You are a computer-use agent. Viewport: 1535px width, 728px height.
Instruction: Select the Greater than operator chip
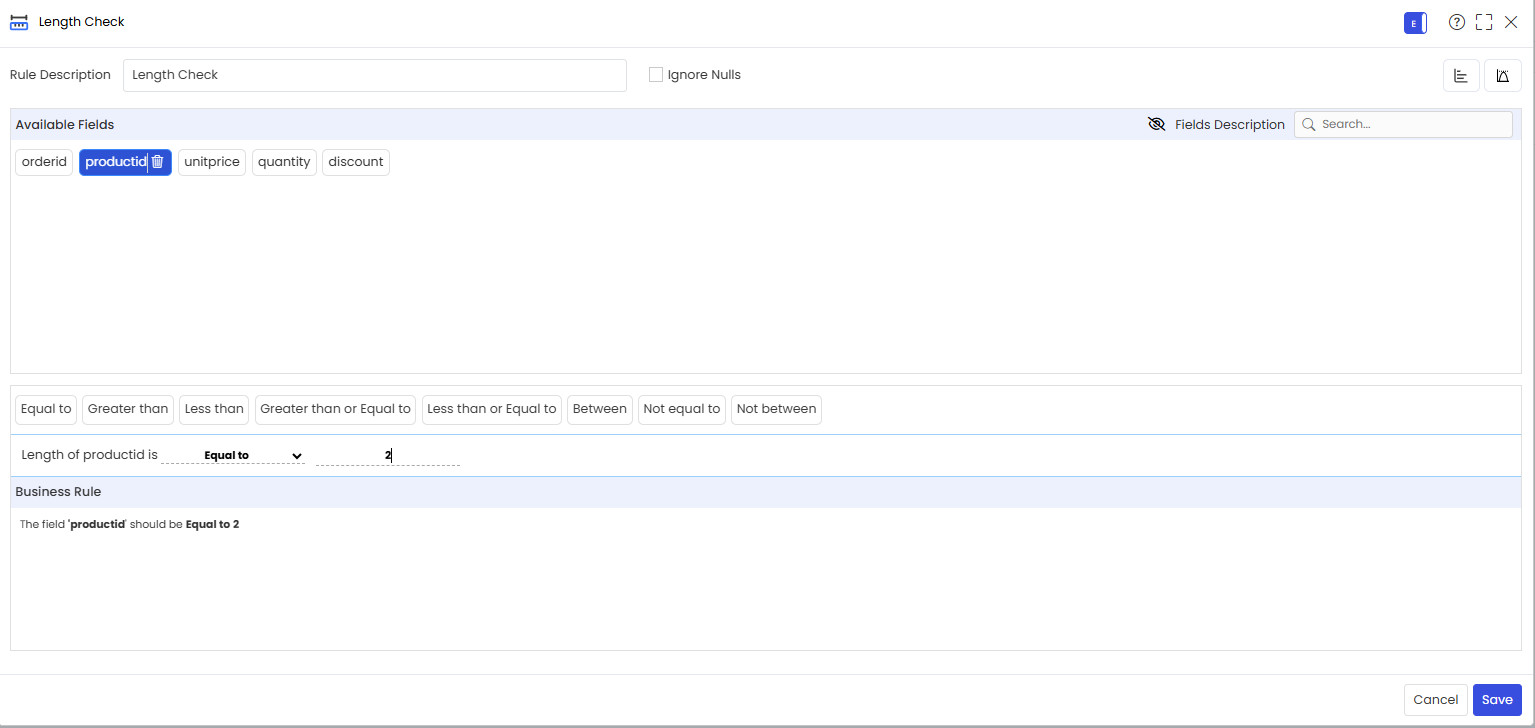coord(128,409)
